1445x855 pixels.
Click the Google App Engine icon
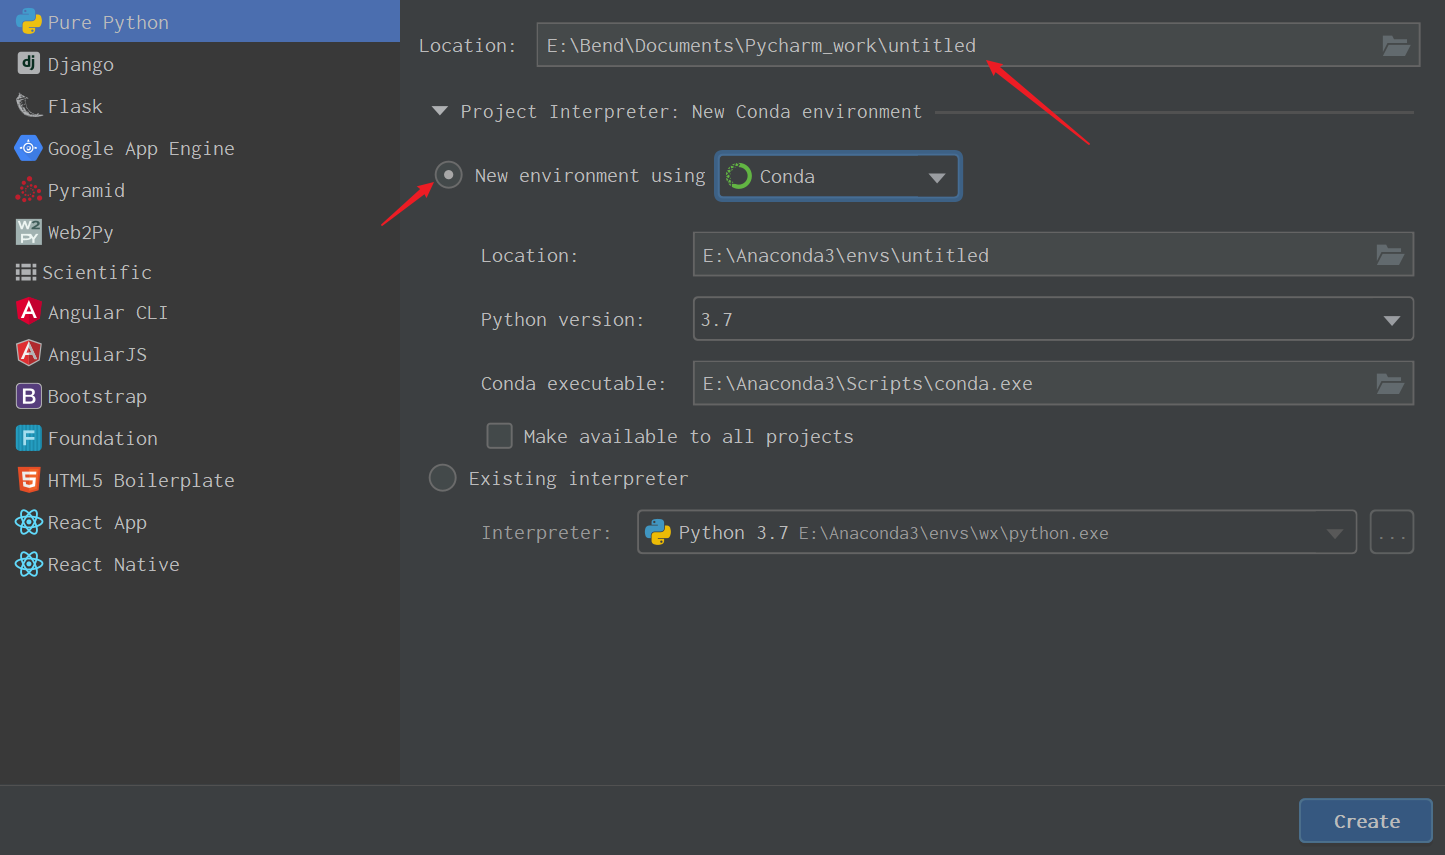click(x=29, y=147)
